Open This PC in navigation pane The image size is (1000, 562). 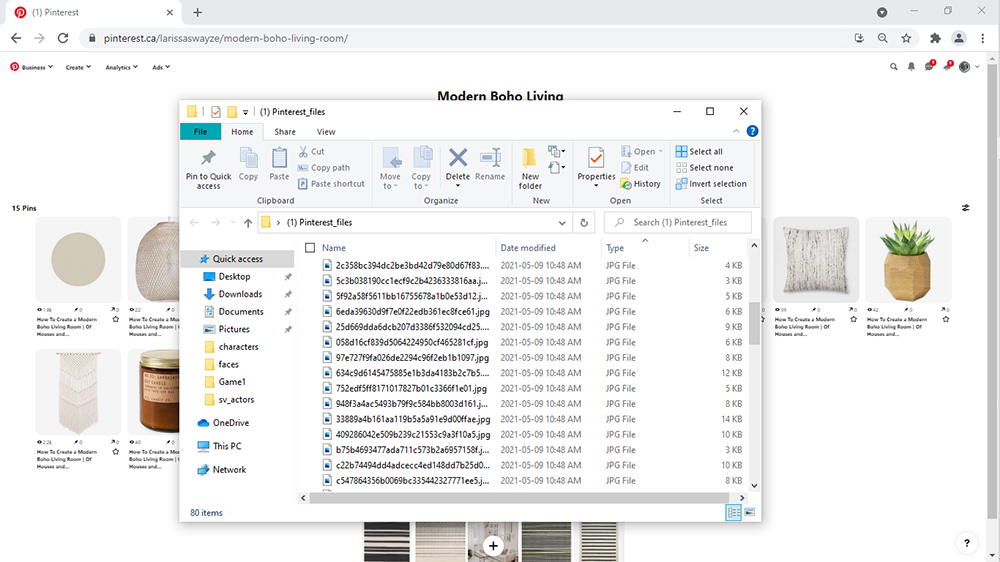tap(226, 446)
